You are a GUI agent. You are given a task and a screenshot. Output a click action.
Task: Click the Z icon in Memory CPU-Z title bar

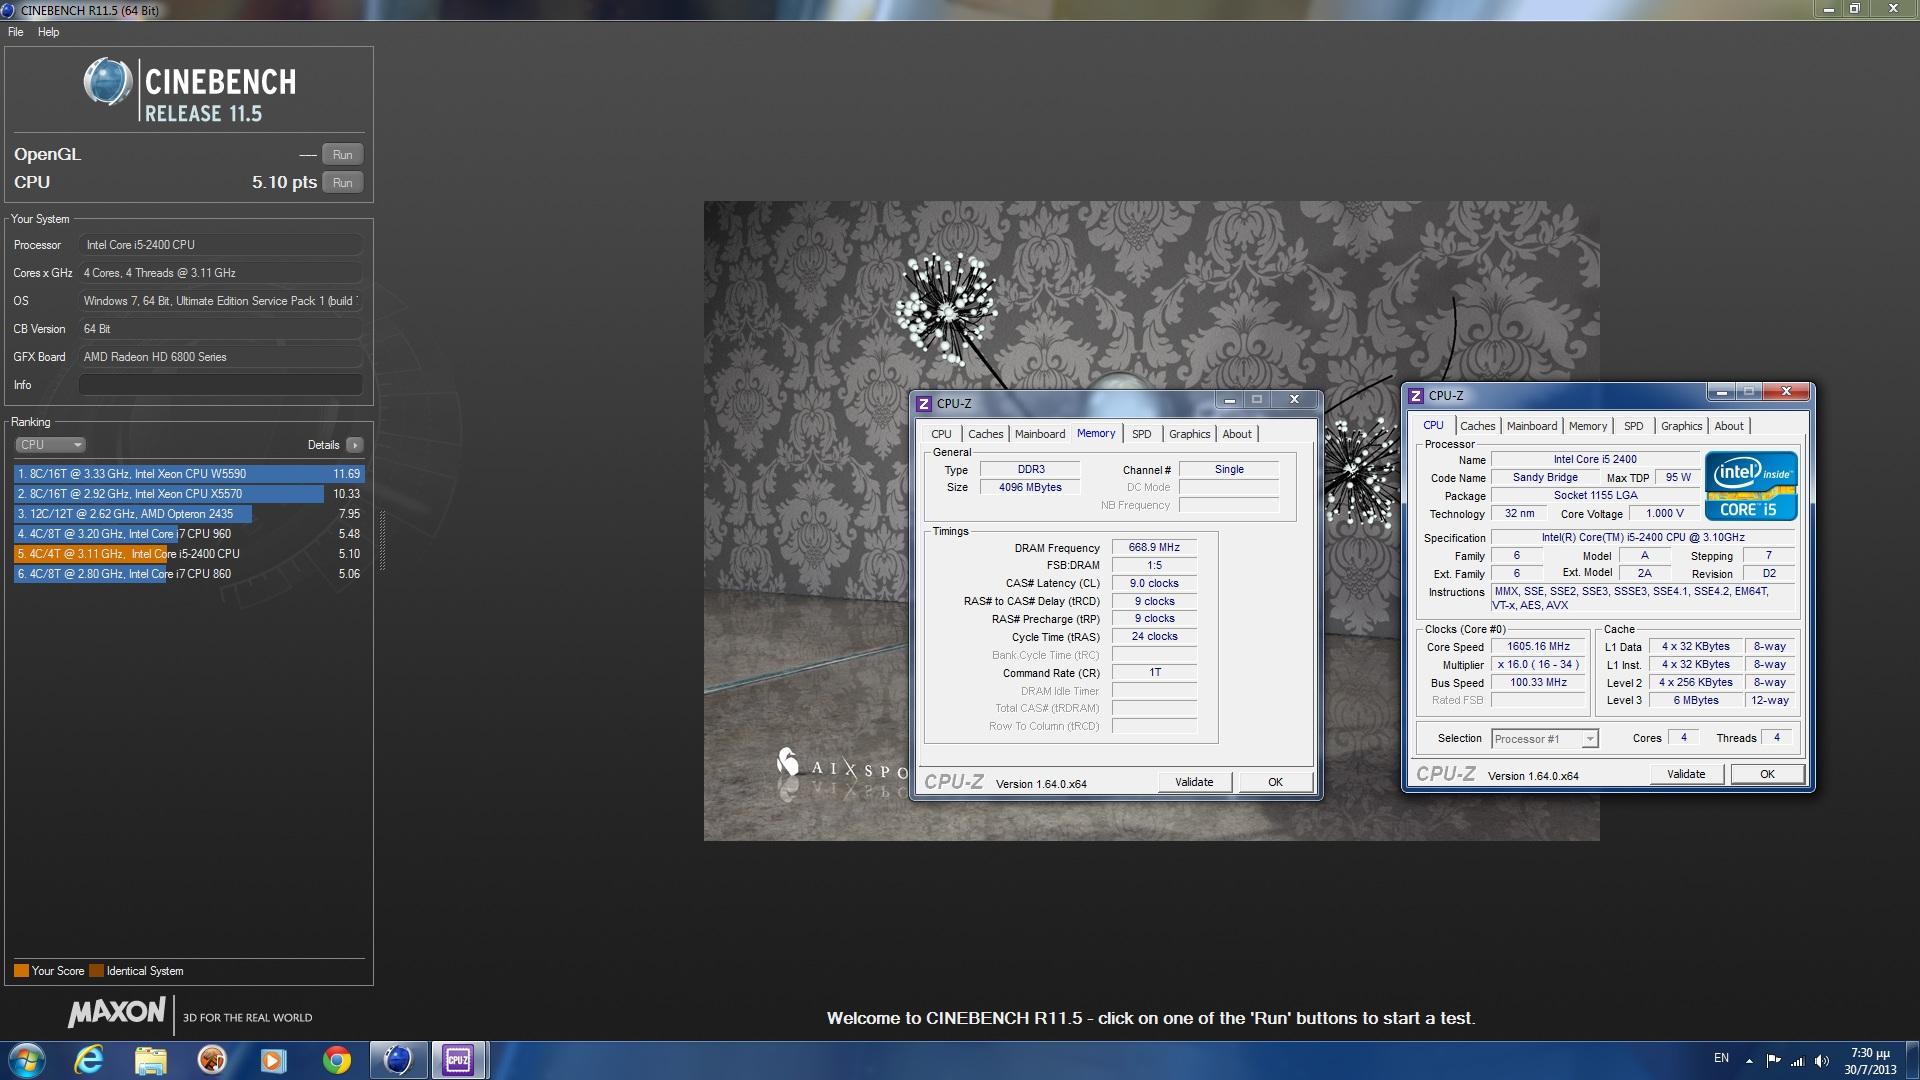point(924,404)
